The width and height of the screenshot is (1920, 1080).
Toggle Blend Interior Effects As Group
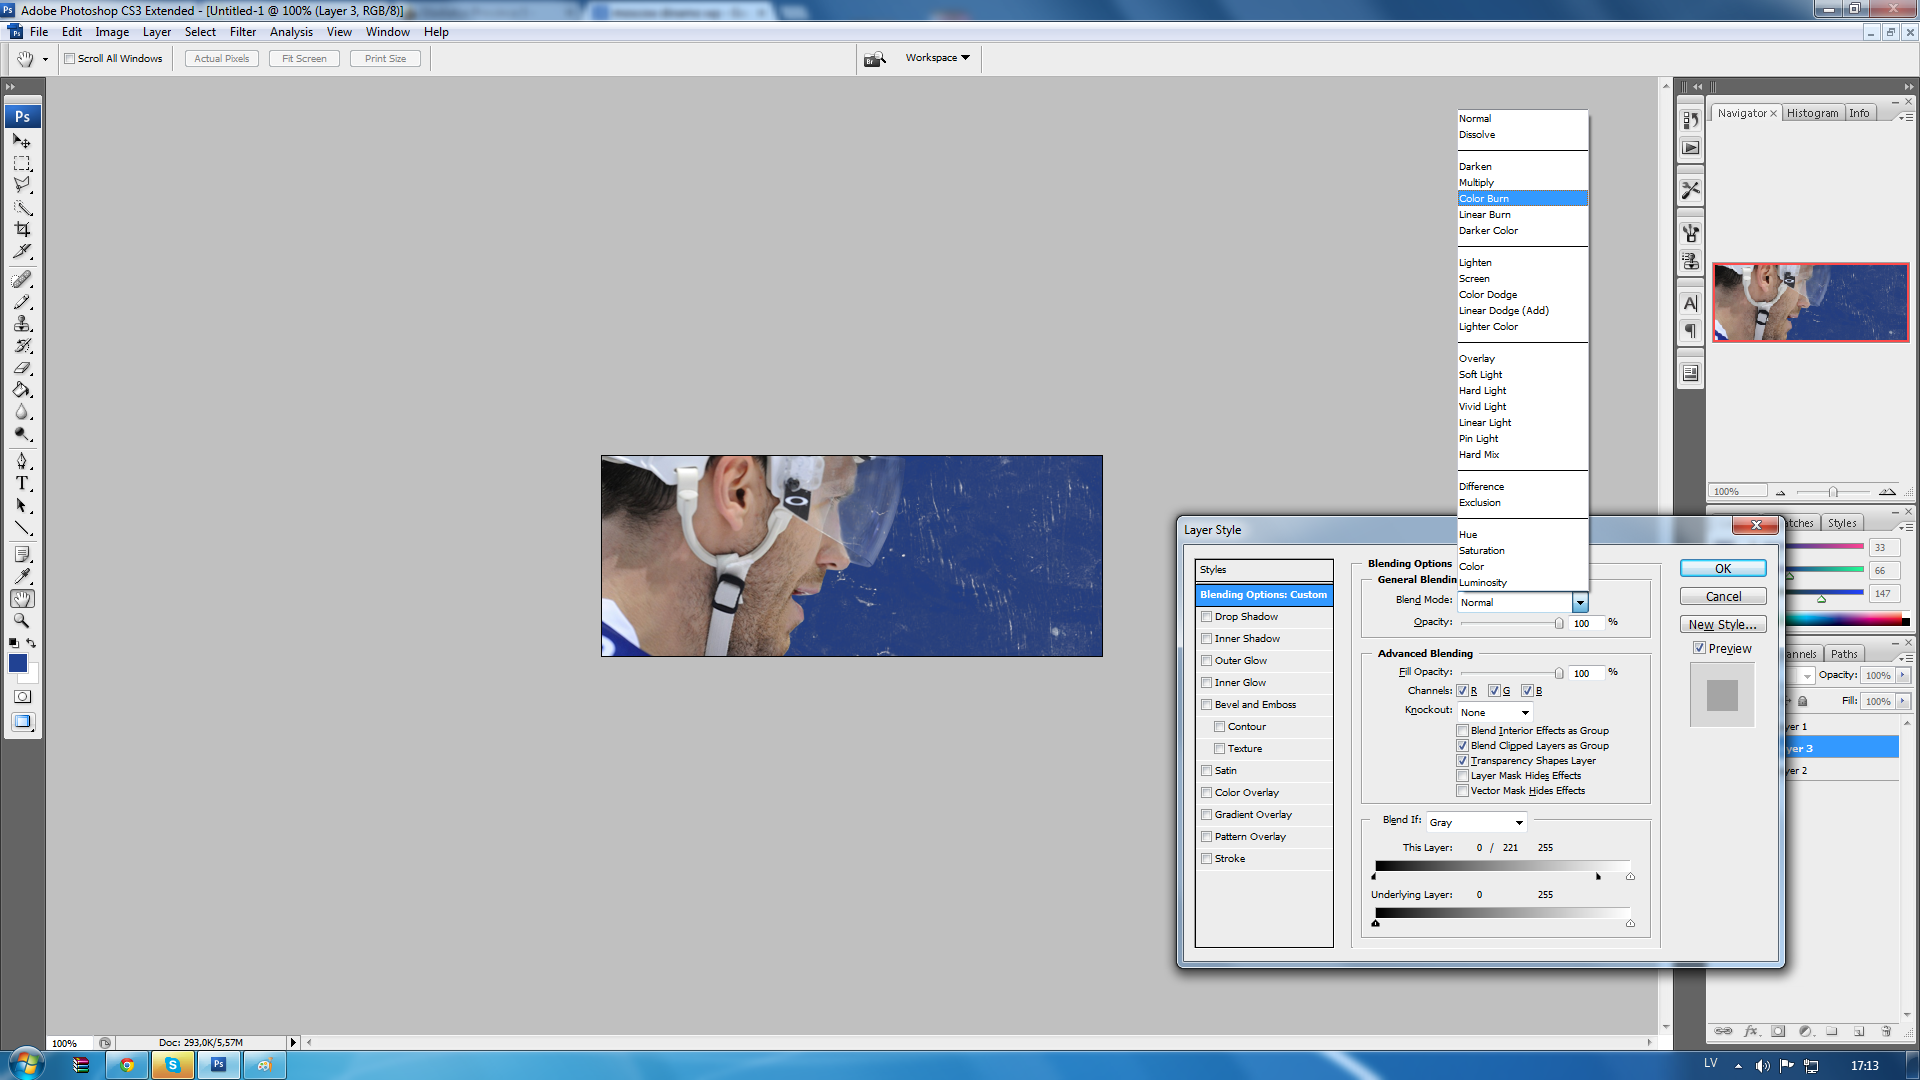[1461, 729]
